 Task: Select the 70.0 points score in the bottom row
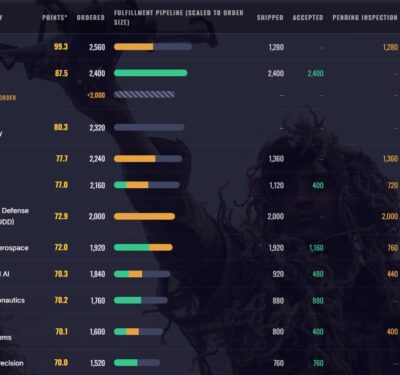point(61,363)
